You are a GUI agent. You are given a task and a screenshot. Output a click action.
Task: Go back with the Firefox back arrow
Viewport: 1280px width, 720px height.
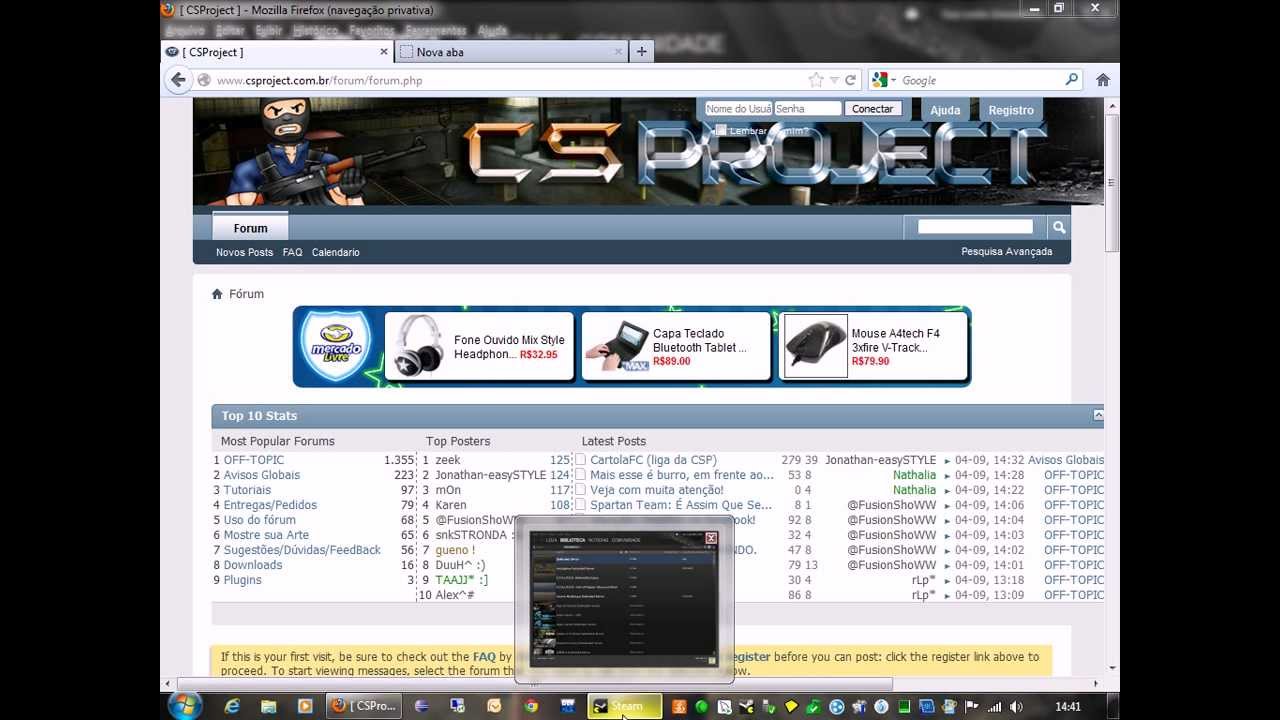pyautogui.click(x=179, y=80)
